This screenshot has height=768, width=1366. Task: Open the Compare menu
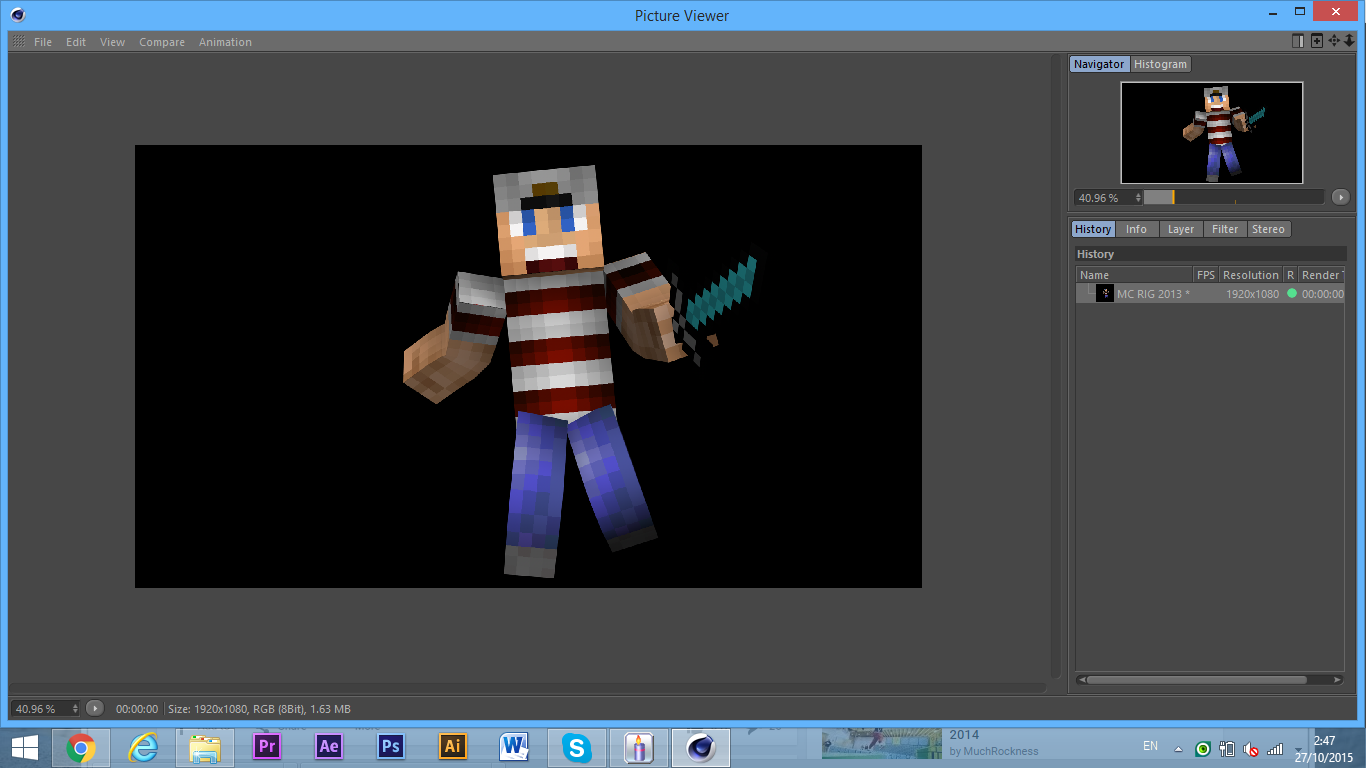pyautogui.click(x=162, y=42)
